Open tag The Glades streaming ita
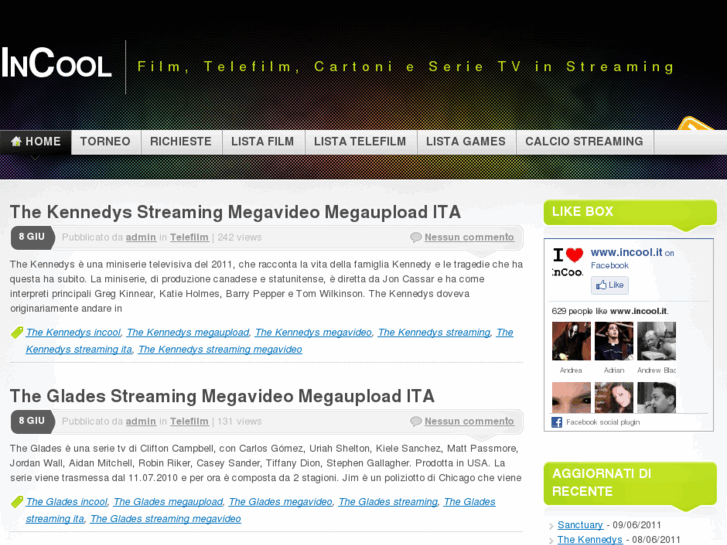 click(x=55, y=519)
